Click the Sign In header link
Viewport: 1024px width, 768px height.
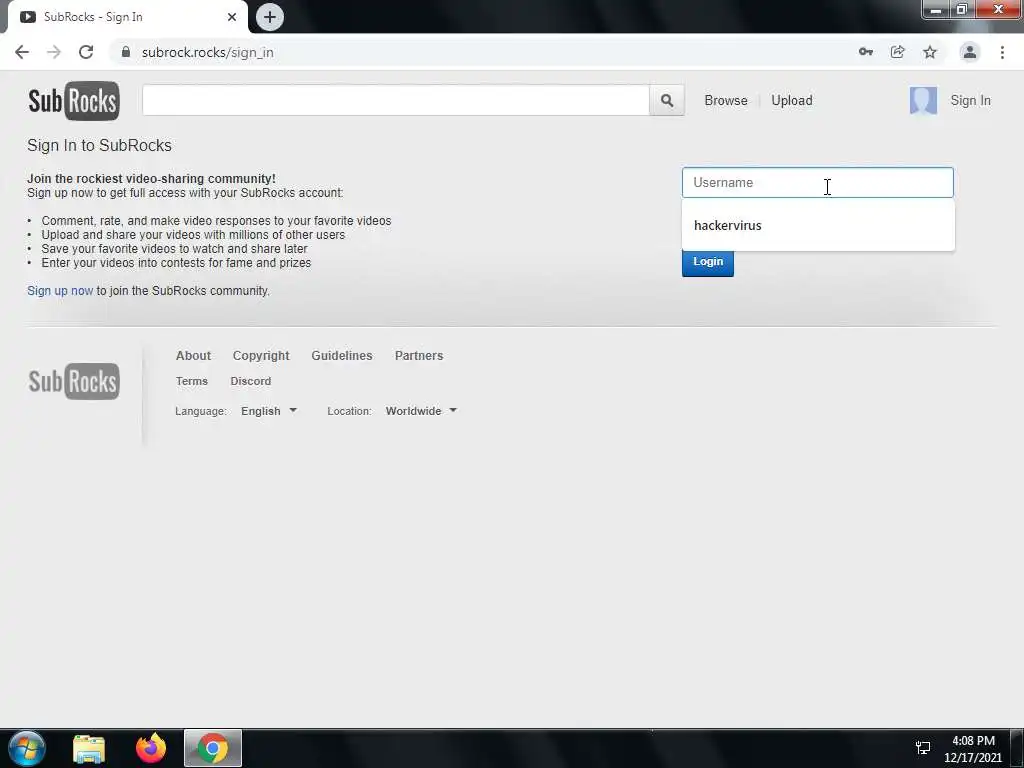(970, 101)
